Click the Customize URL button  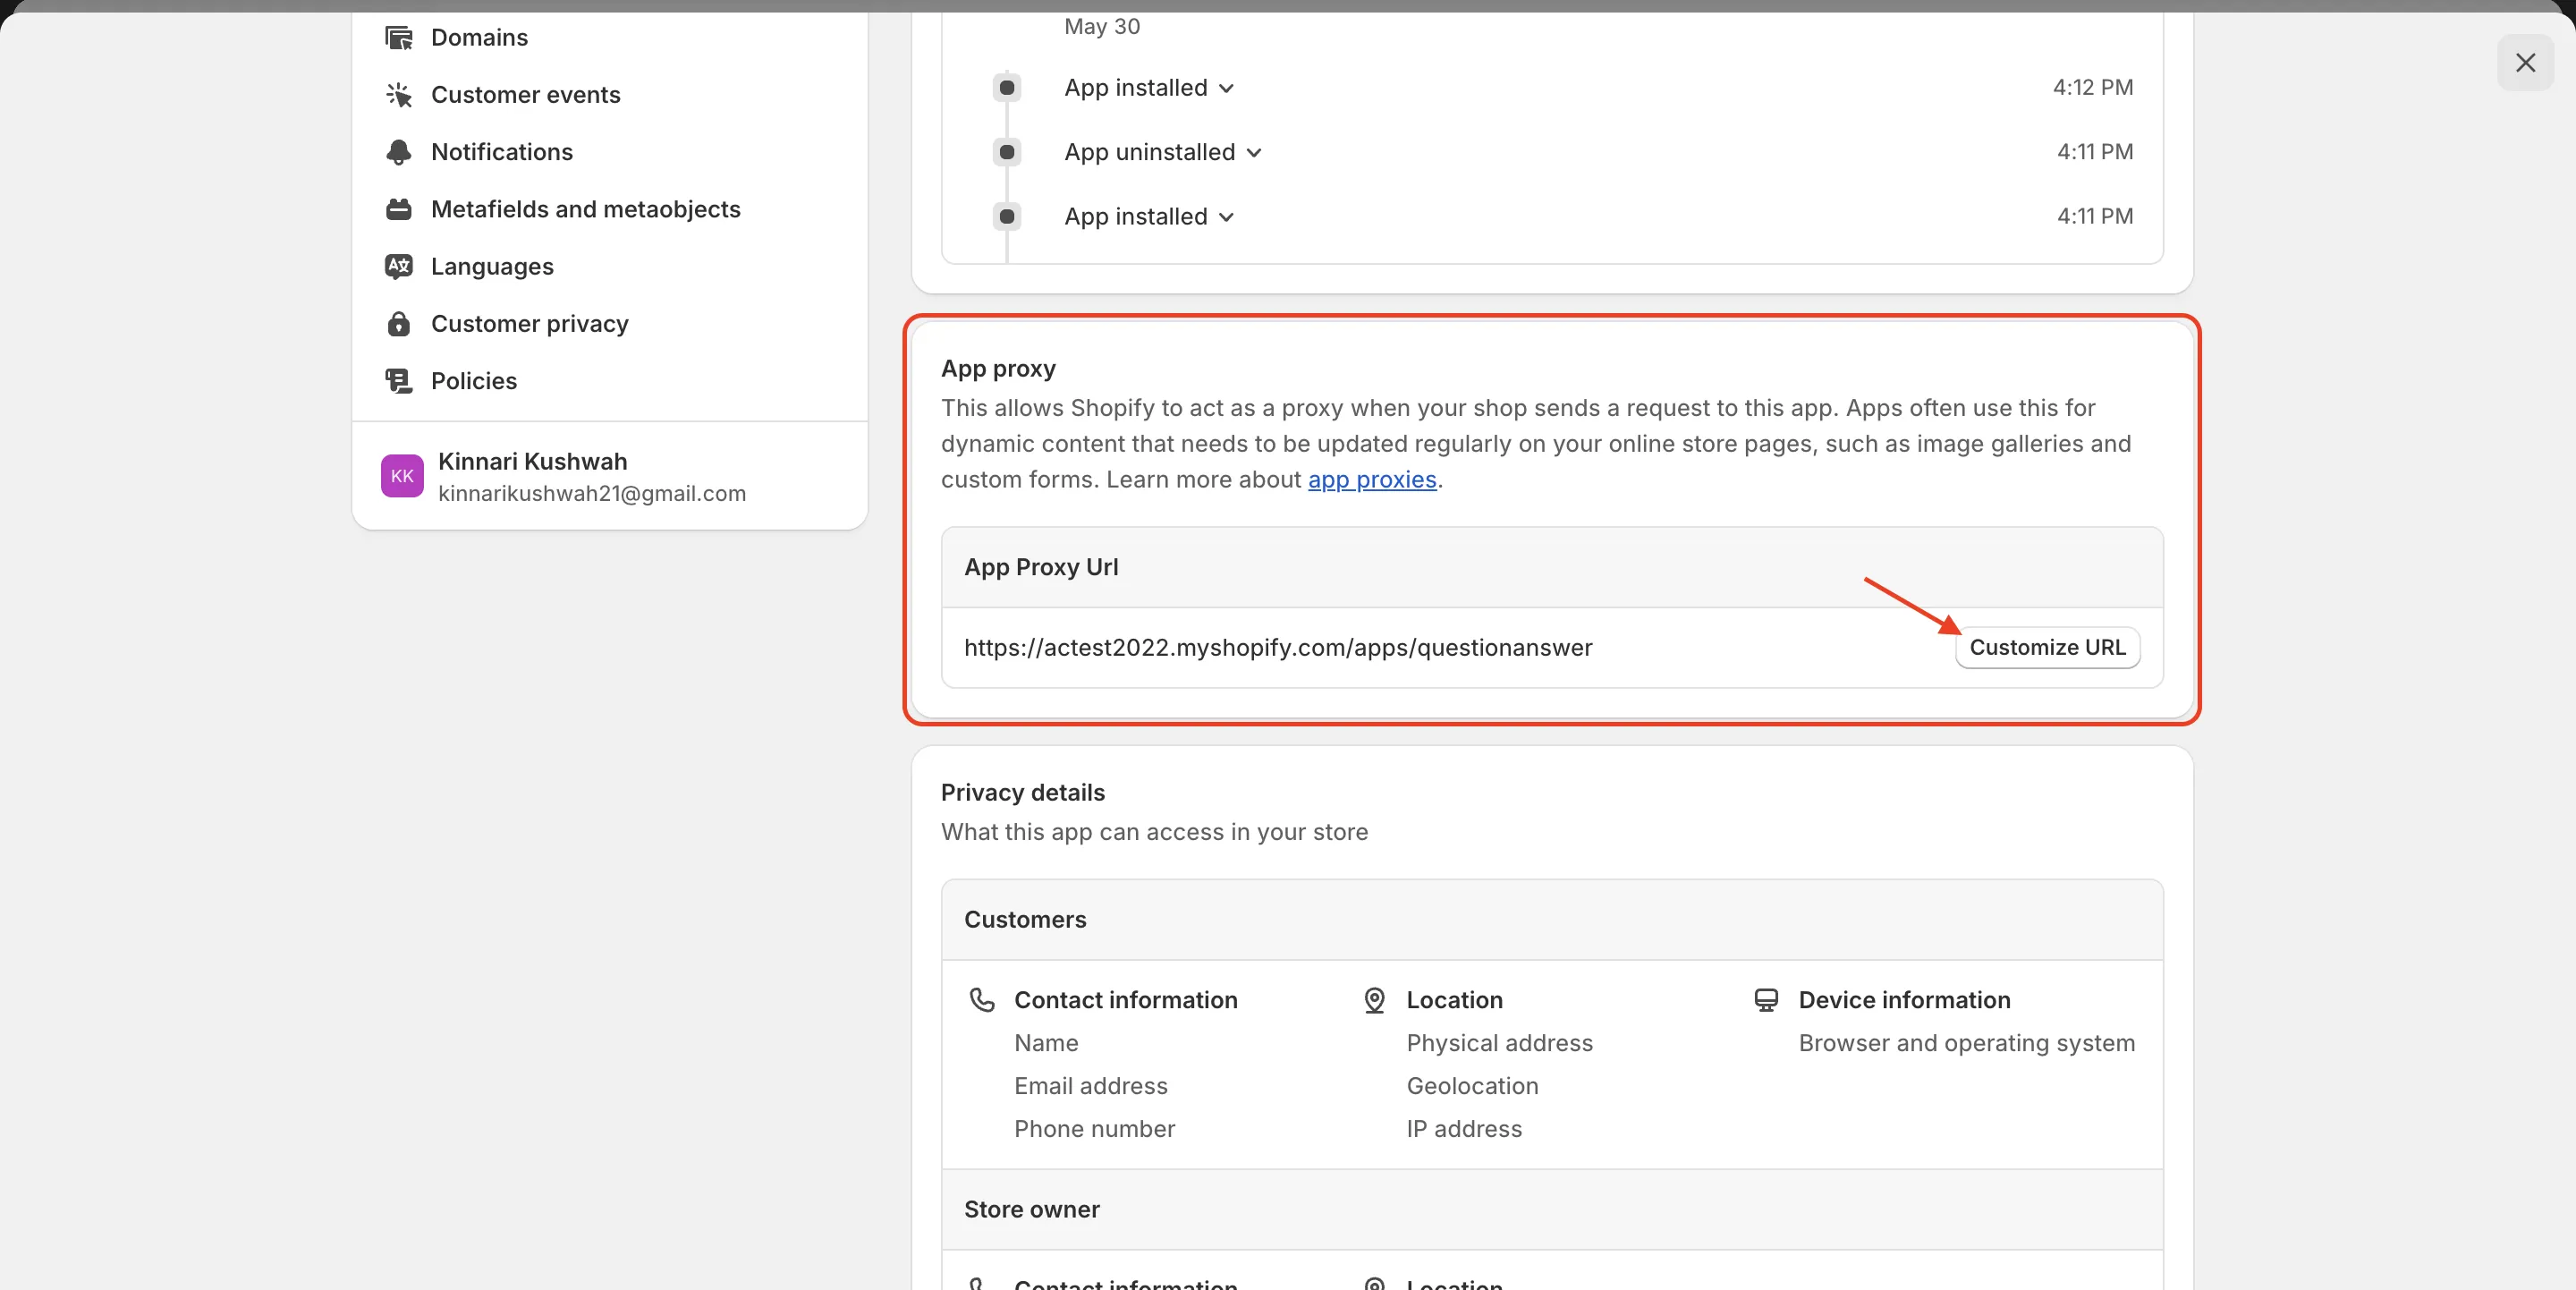click(x=2047, y=648)
